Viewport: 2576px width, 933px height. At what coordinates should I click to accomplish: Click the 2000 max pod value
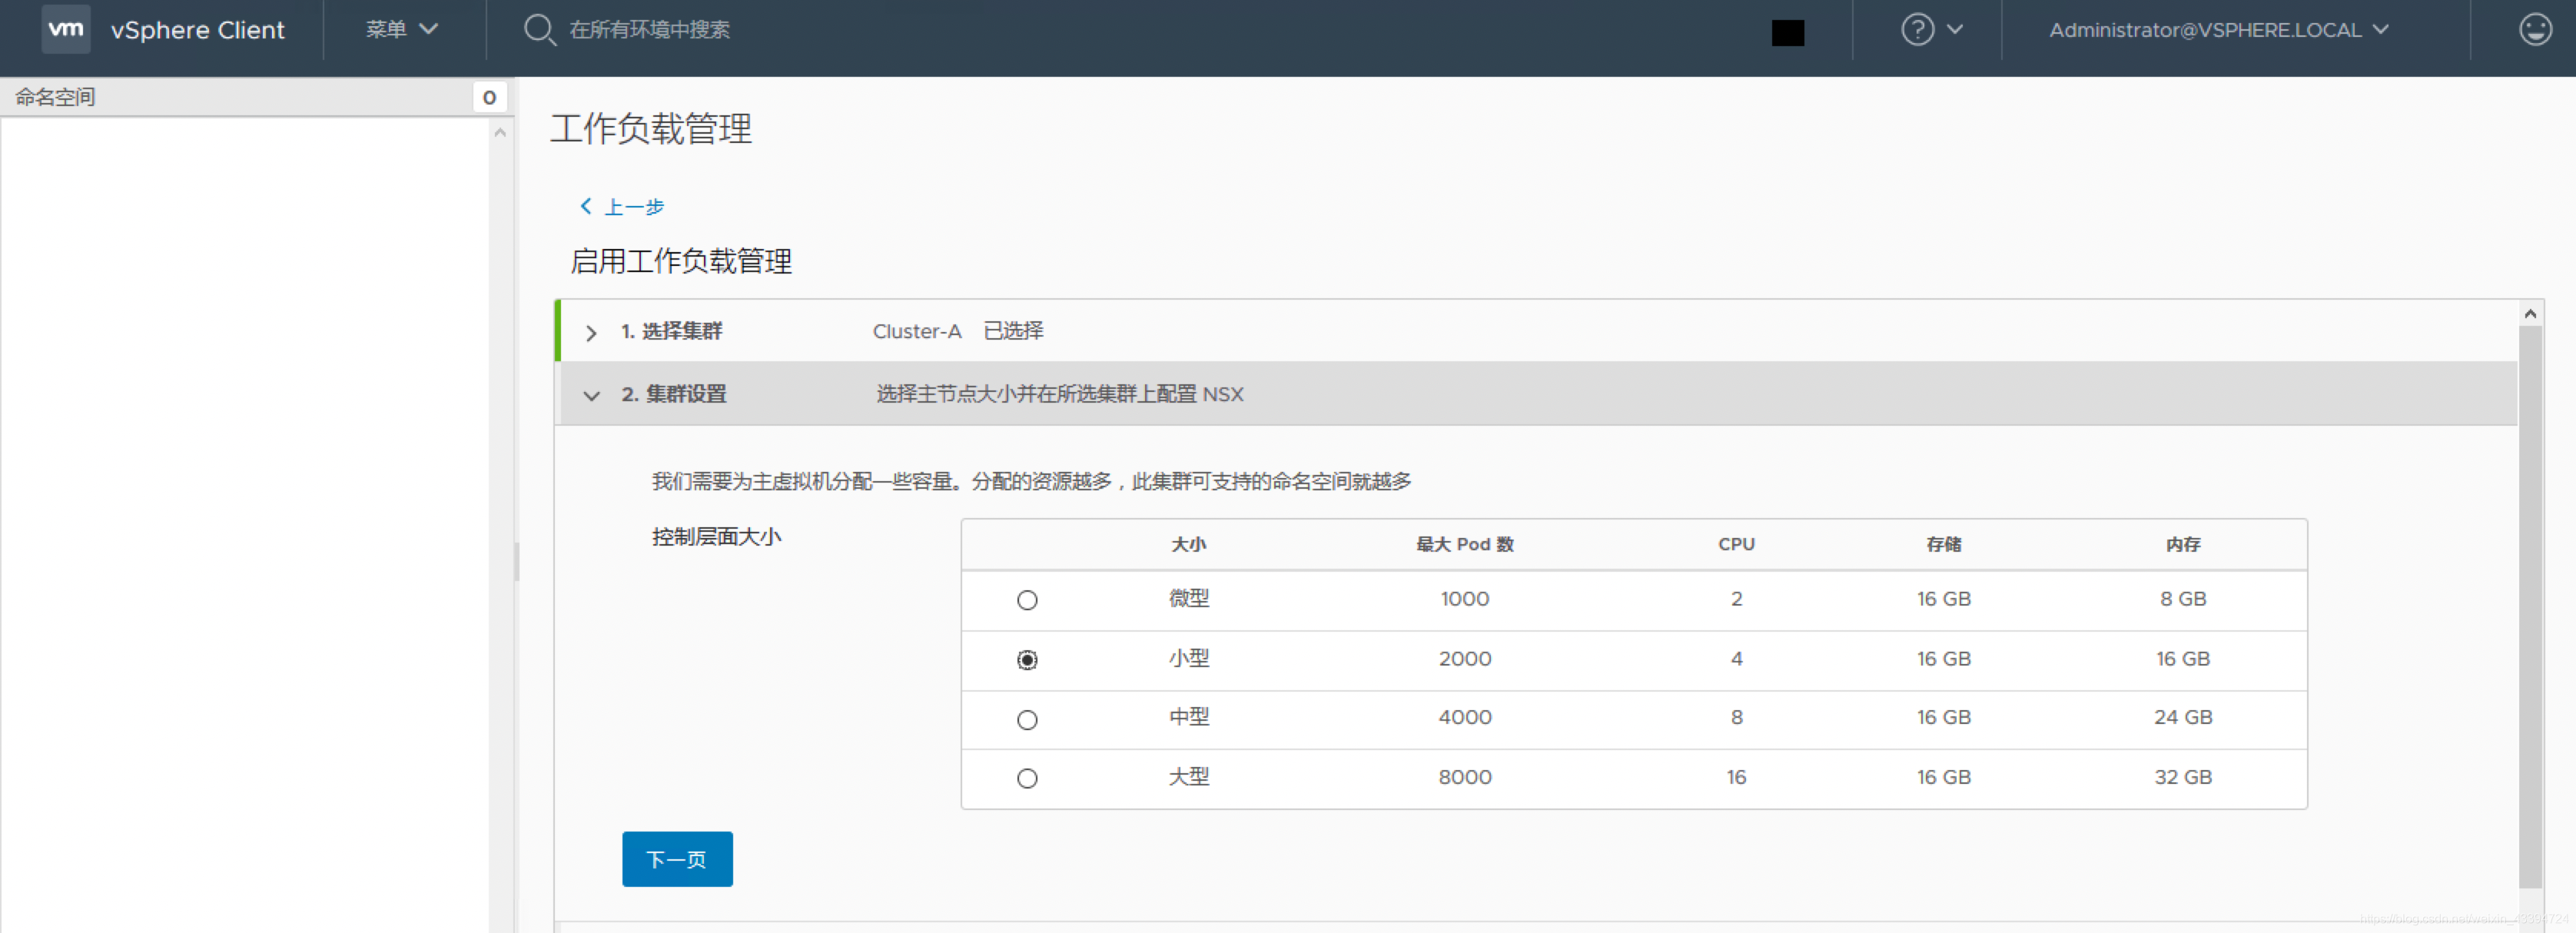pyautogui.click(x=1465, y=659)
